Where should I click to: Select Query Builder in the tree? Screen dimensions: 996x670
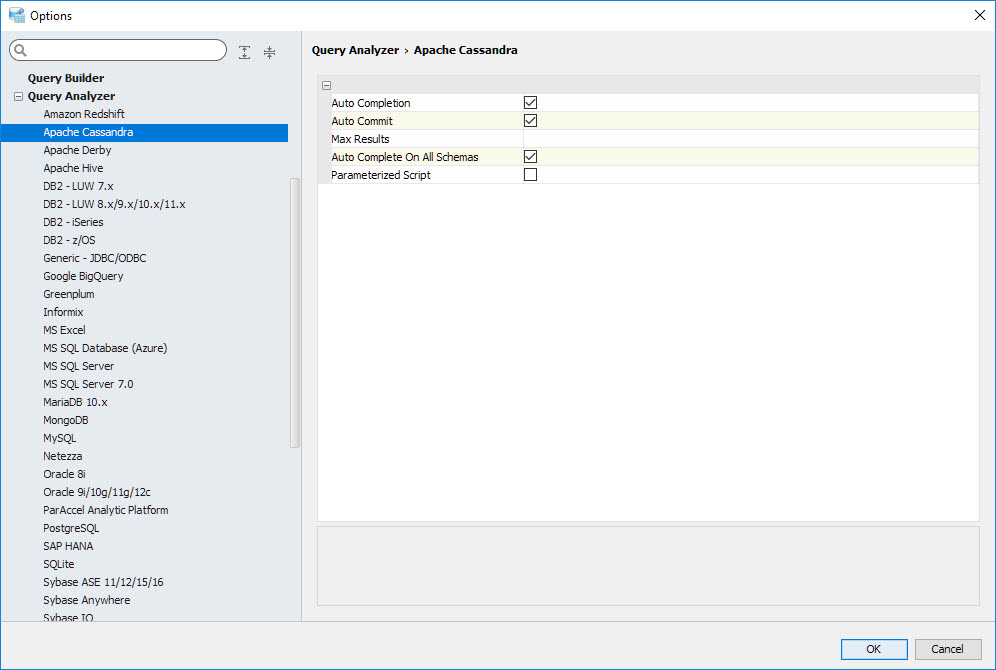coord(66,78)
